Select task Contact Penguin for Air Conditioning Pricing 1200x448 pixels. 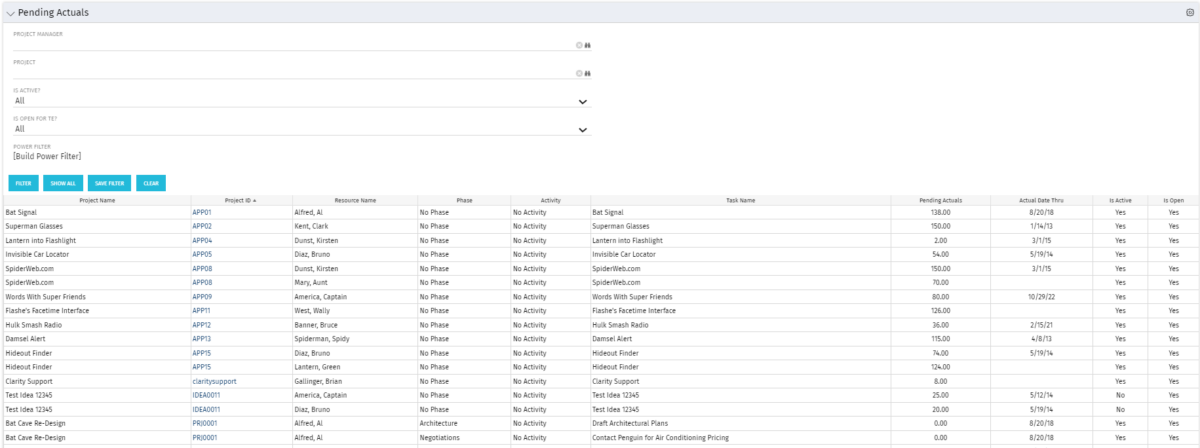click(661, 437)
